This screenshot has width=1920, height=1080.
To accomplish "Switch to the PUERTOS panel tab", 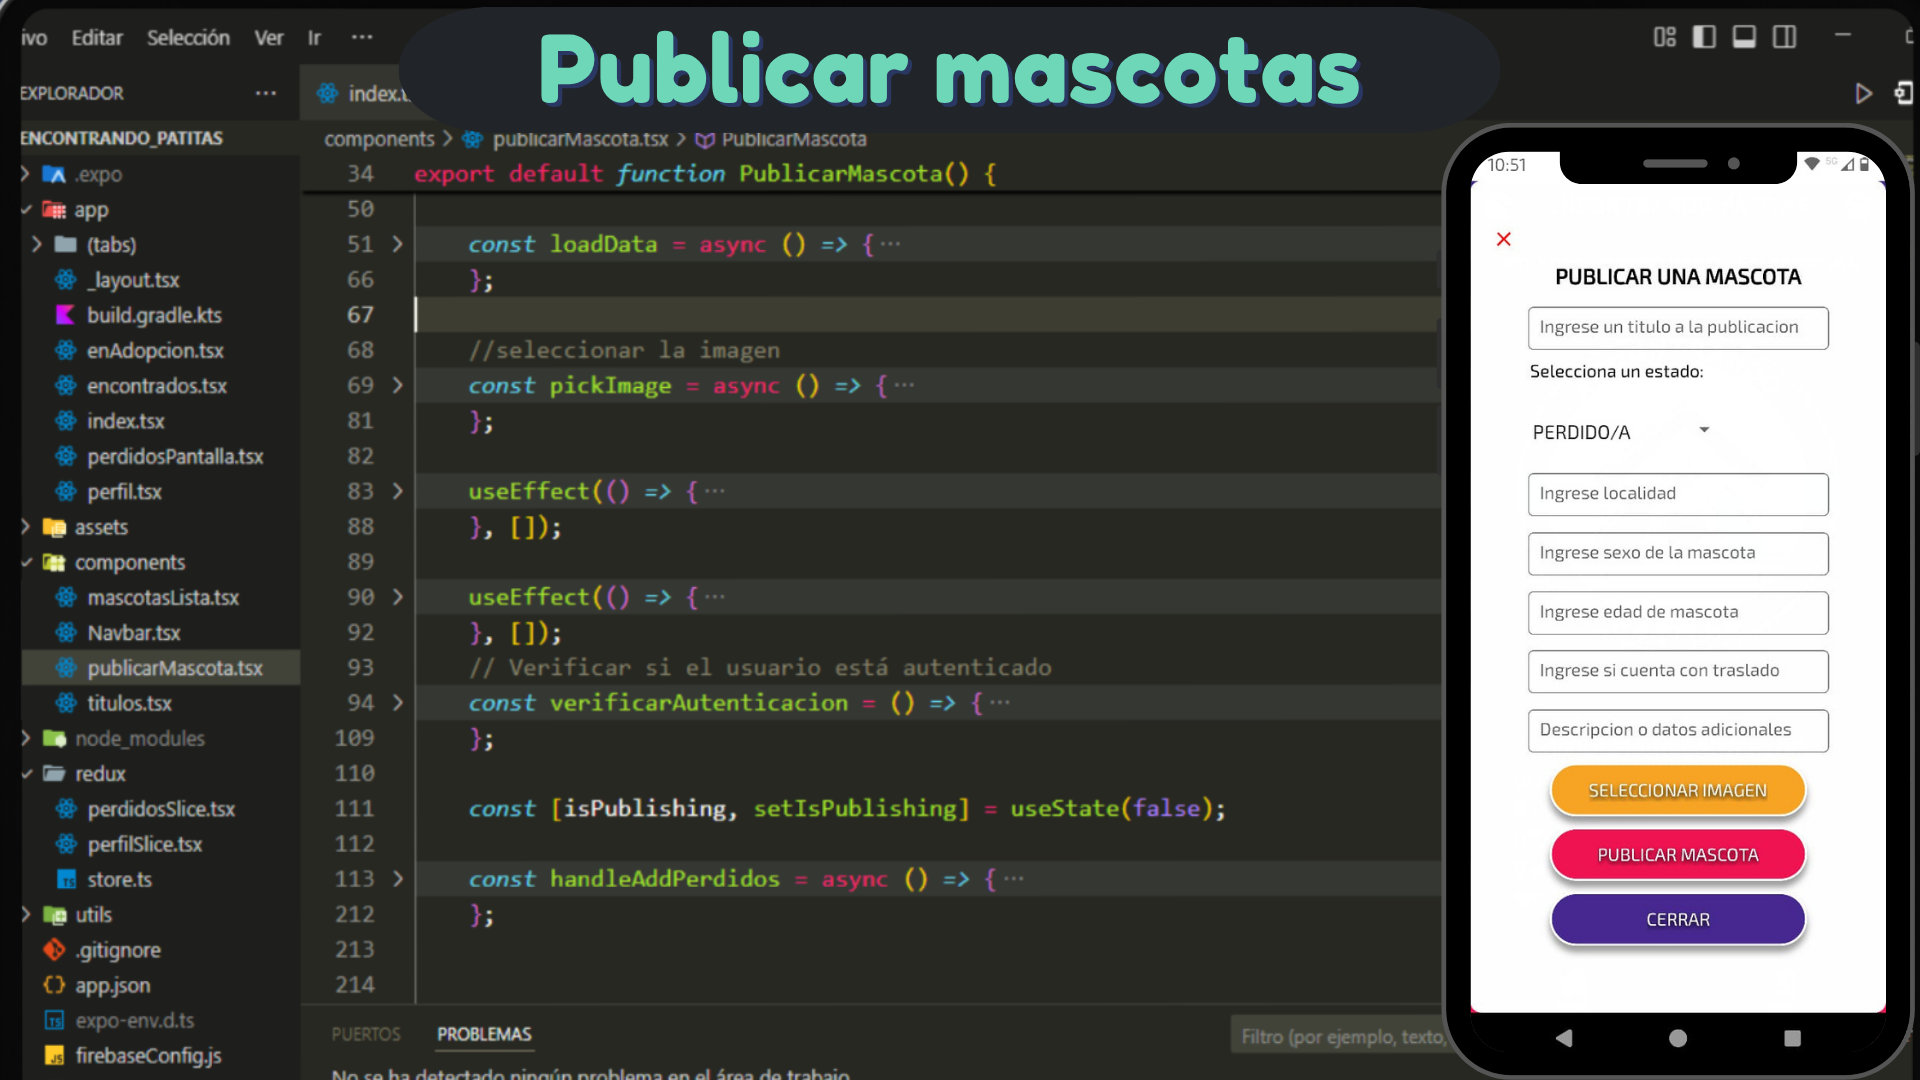I will pyautogui.click(x=366, y=1034).
